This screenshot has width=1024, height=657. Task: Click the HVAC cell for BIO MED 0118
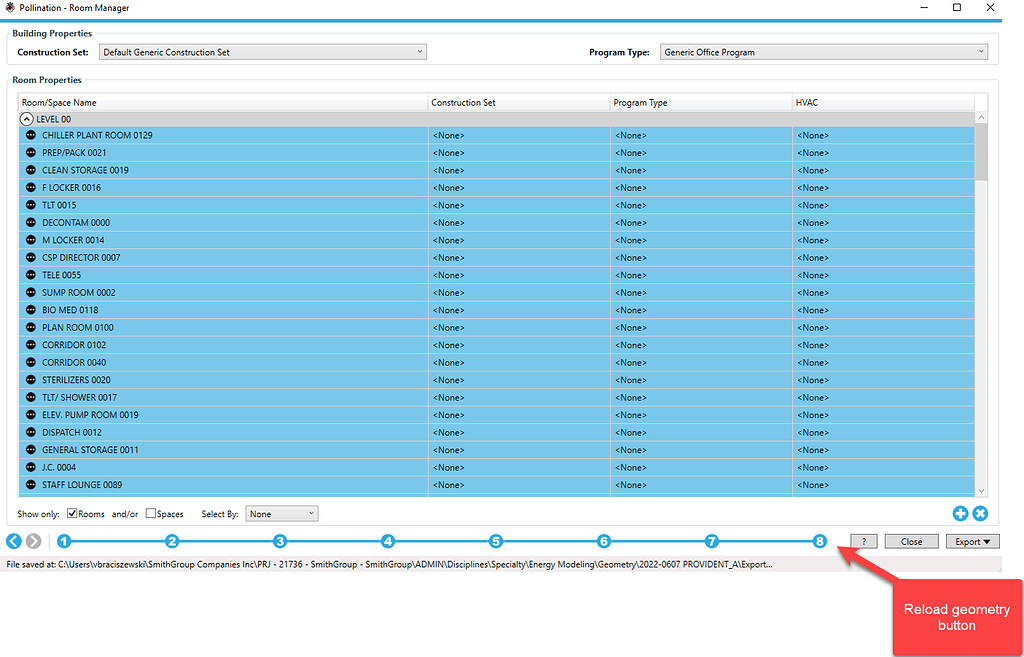coord(880,310)
